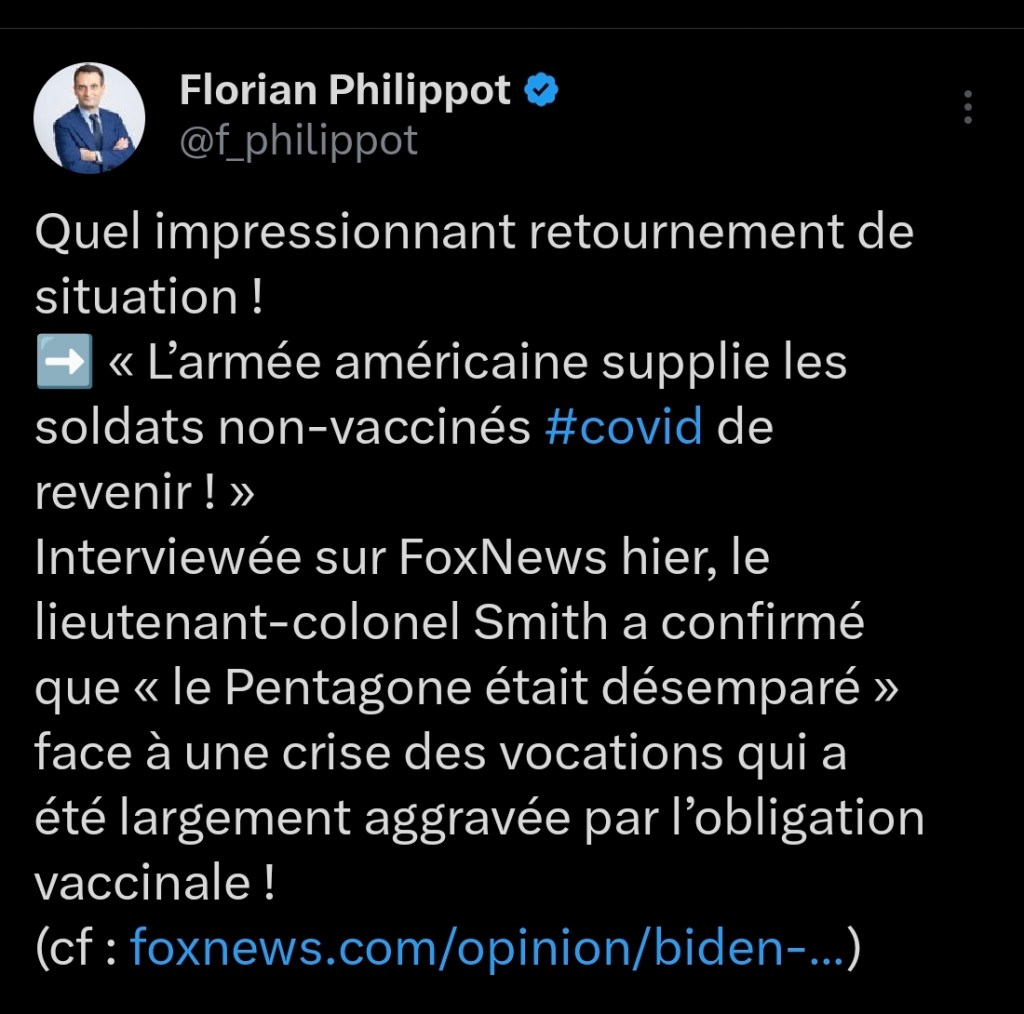Open Florian Philippot's profile picture

(x=90, y=118)
